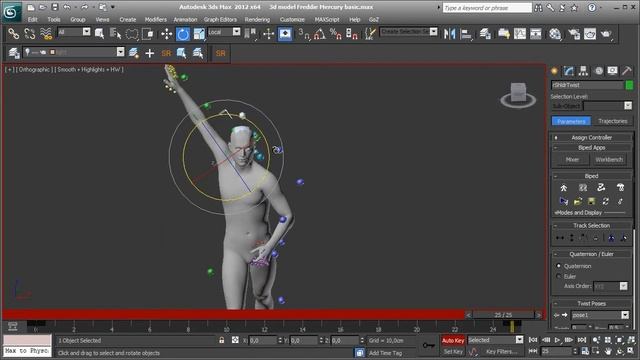The image size is (640, 360).
Task: Click Bind to Space Warp tool
Action: (46, 33)
